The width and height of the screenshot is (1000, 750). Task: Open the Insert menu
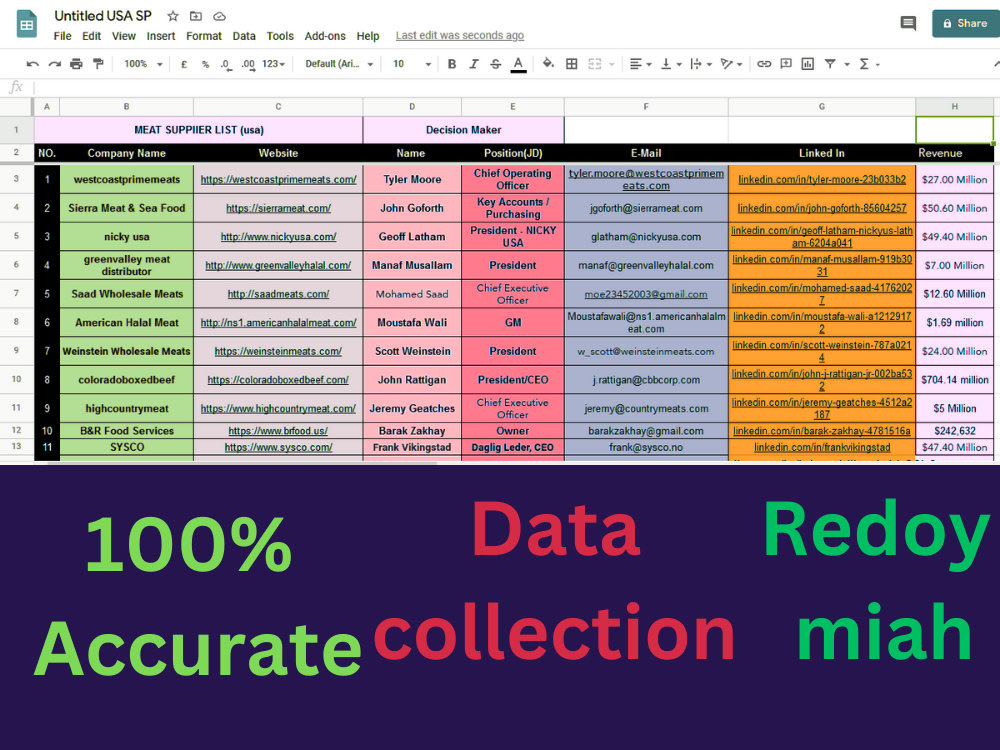pos(161,36)
